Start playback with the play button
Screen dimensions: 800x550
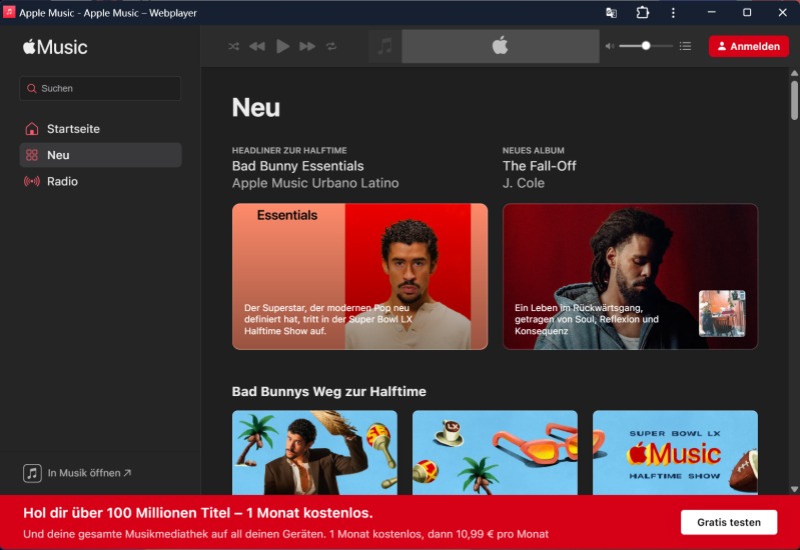point(283,46)
